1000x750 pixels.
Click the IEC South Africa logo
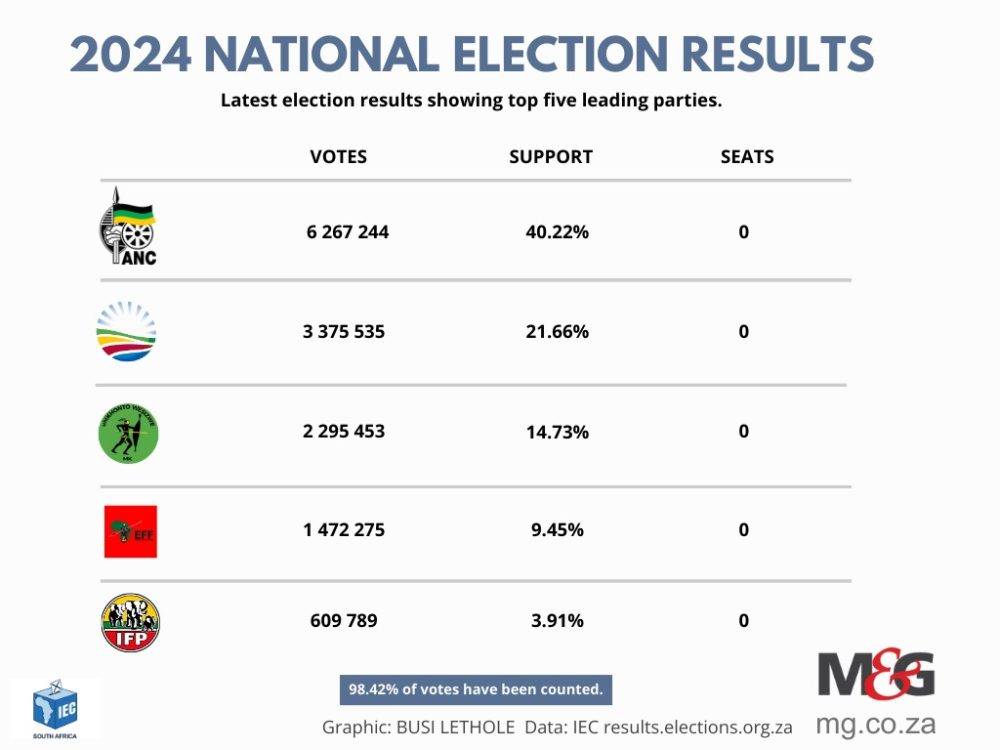coord(54,706)
